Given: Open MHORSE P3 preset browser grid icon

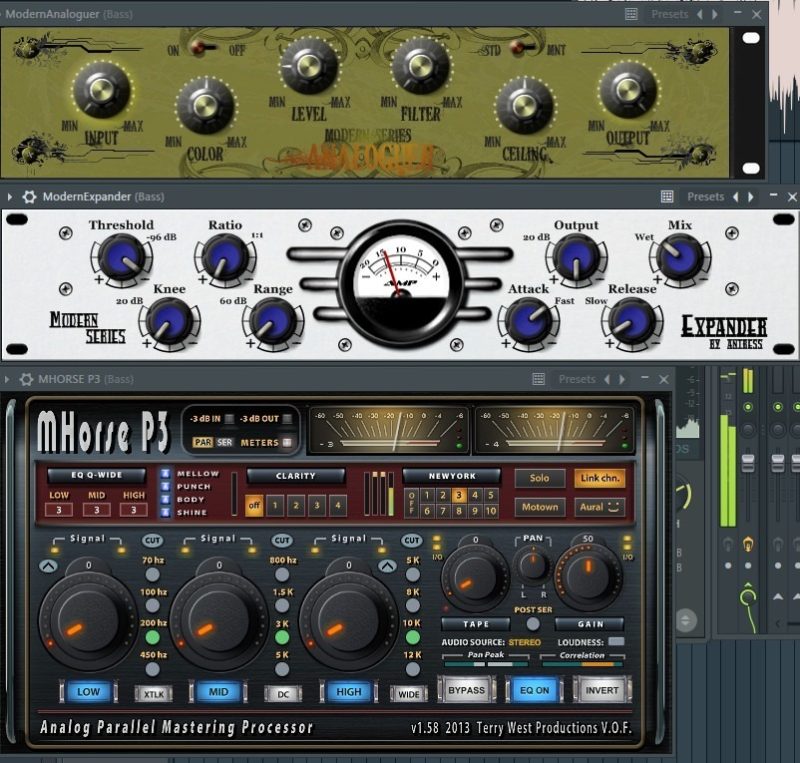Looking at the screenshot, I should point(538,379).
